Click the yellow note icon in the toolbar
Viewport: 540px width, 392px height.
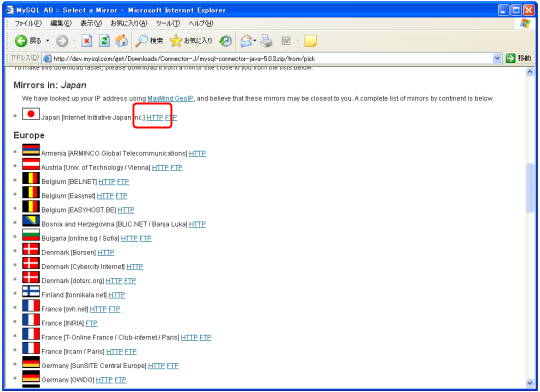pos(310,41)
